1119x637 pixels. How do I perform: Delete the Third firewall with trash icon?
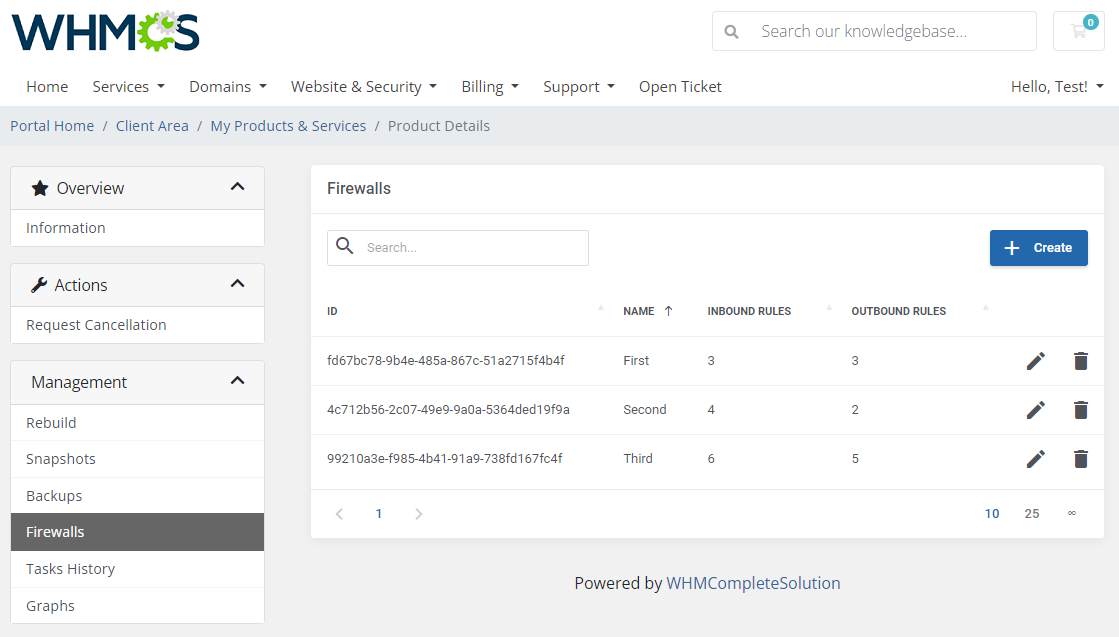1081,459
